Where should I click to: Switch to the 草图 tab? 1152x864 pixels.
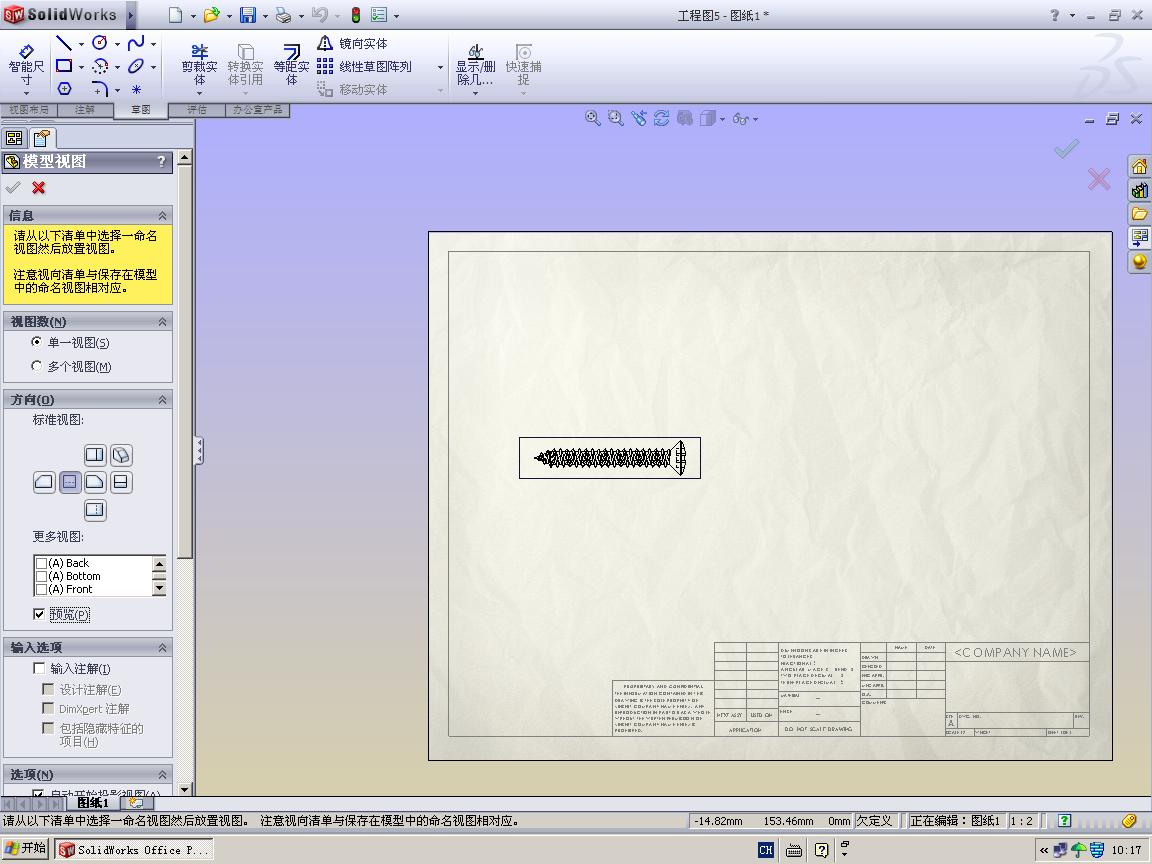click(141, 109)
